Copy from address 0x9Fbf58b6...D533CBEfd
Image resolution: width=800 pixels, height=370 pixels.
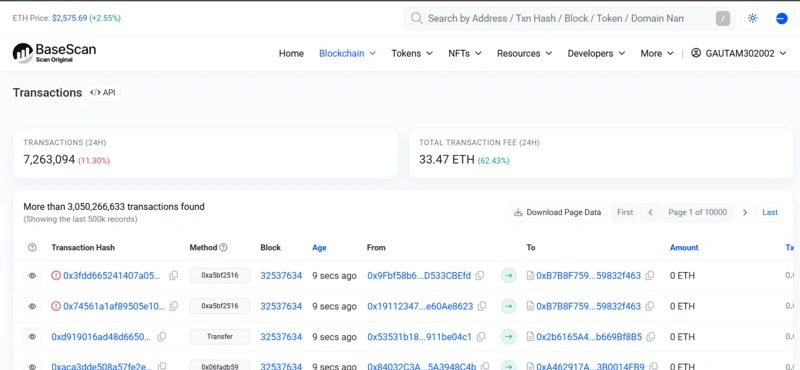tap(480, 276)
